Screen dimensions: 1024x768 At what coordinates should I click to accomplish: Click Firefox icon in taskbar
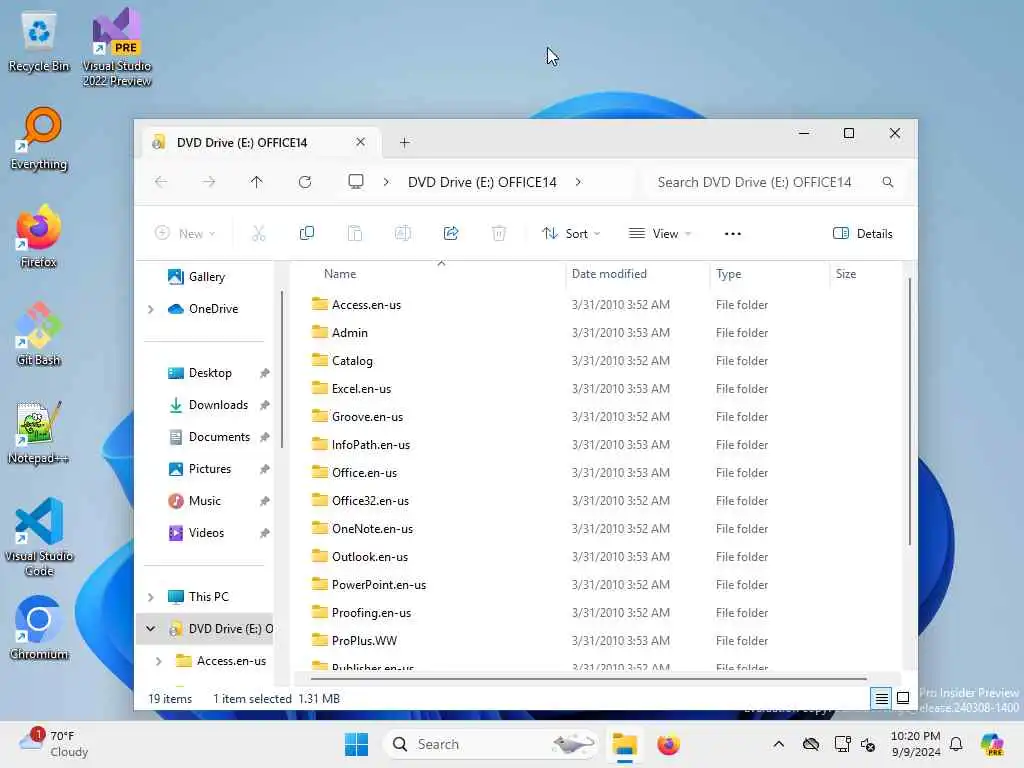[669, 744]
